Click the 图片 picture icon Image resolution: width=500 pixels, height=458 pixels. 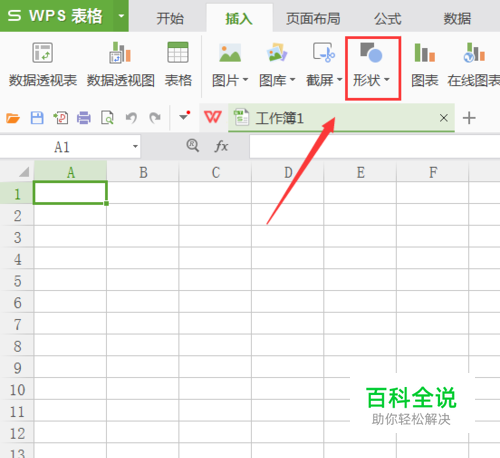point(230,53)
